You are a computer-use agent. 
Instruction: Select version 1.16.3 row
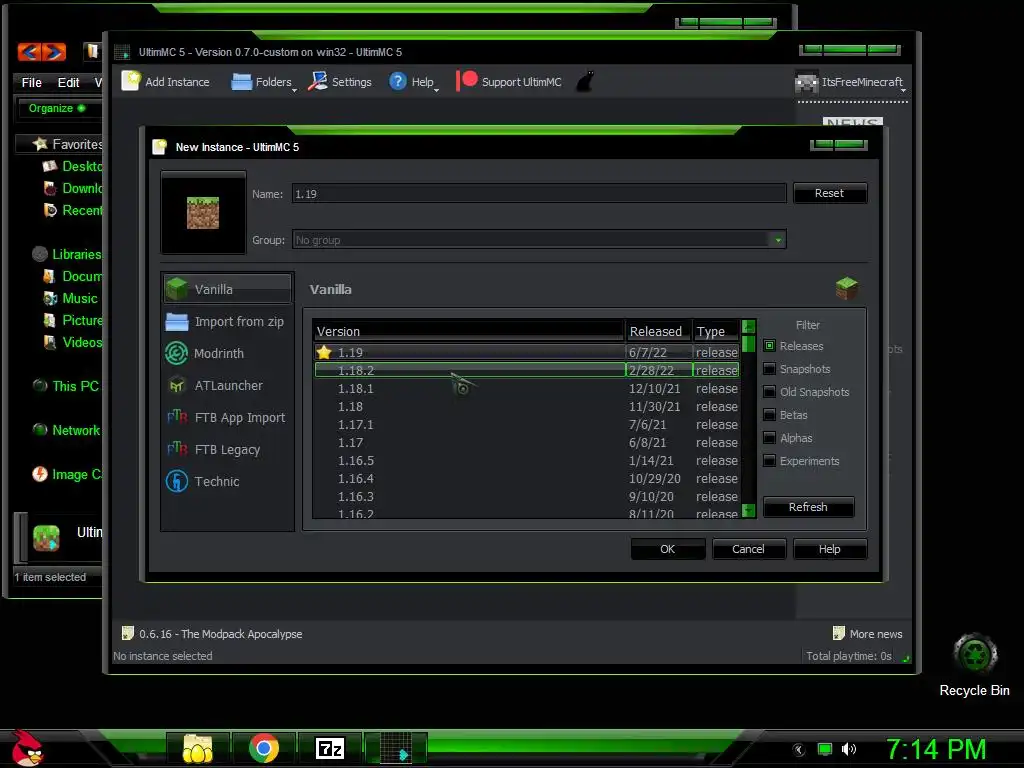(526, 496)
